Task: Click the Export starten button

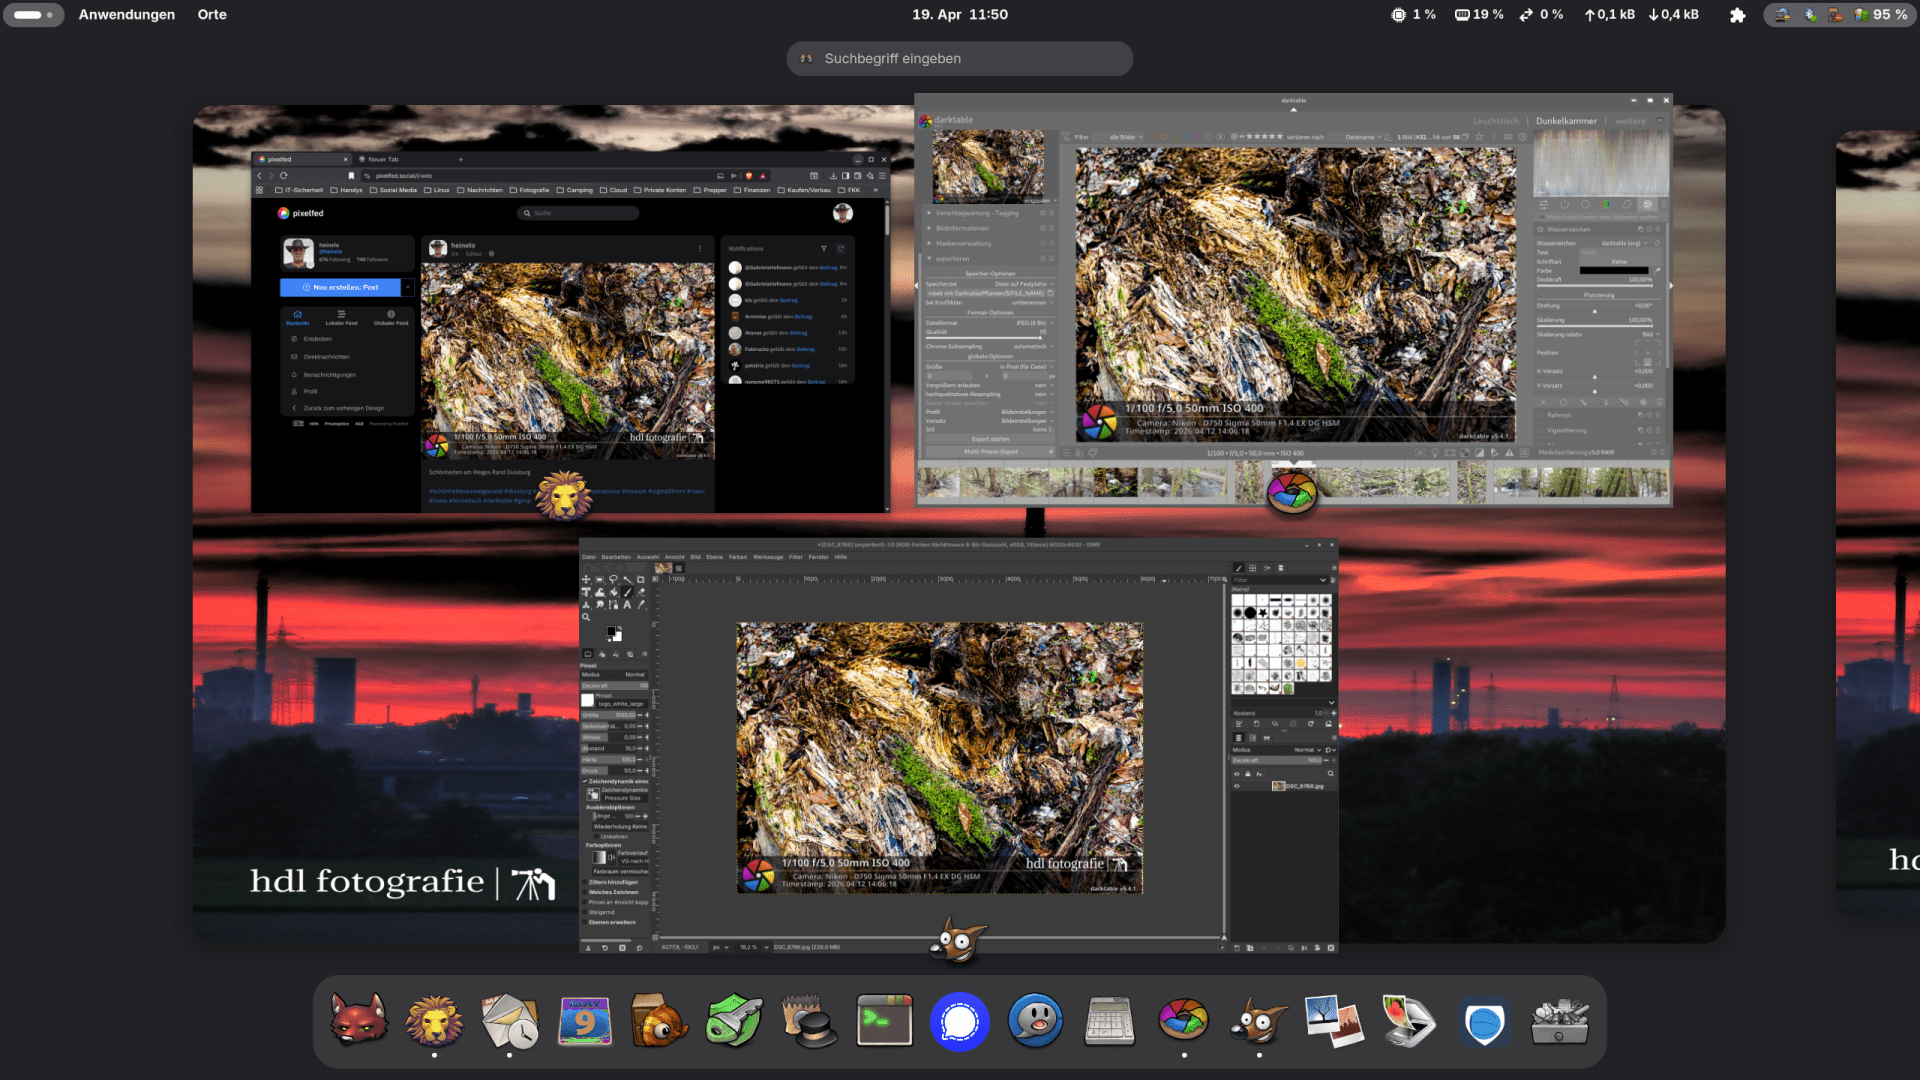Action: pos(990,439)
